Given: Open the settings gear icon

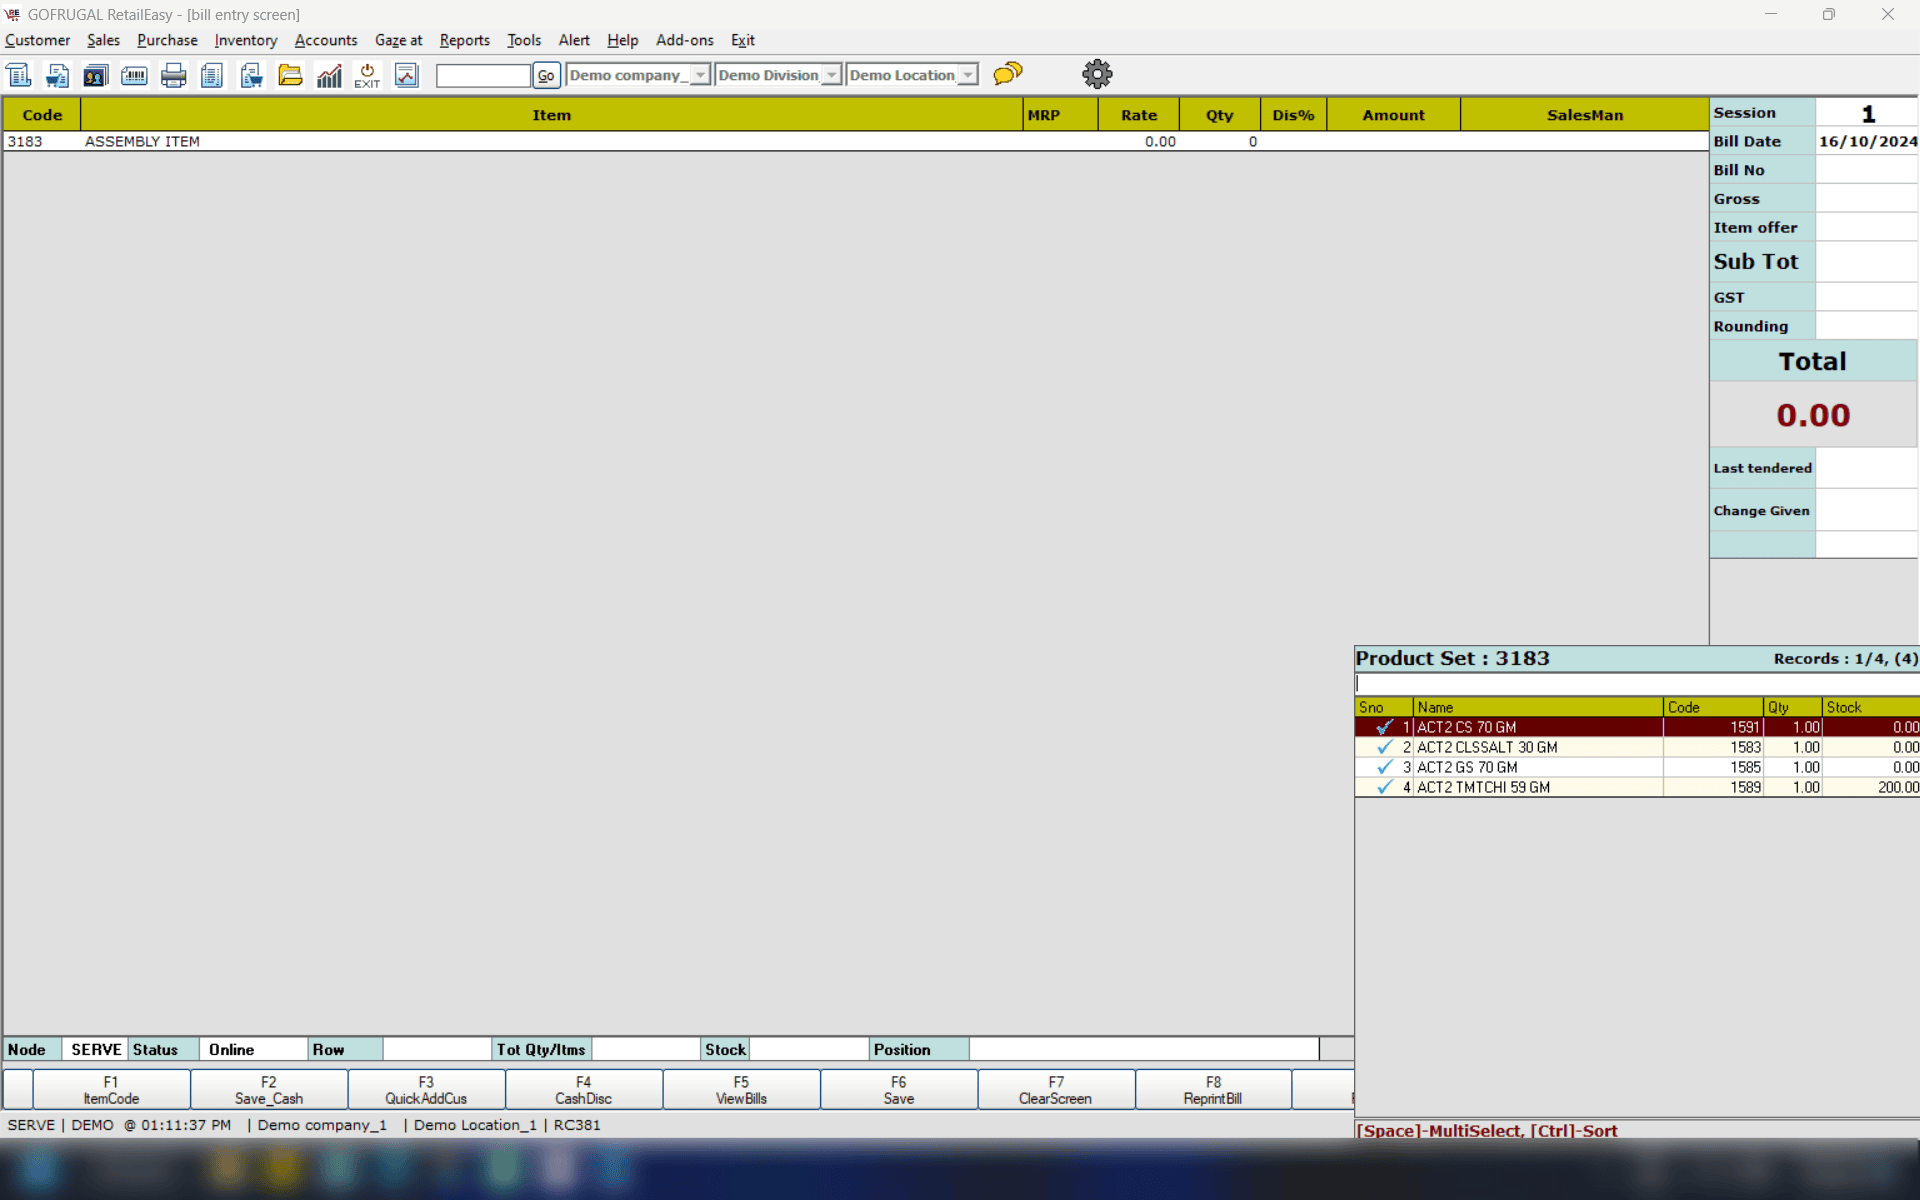Looking at the screenshot, I should 1097,74.
